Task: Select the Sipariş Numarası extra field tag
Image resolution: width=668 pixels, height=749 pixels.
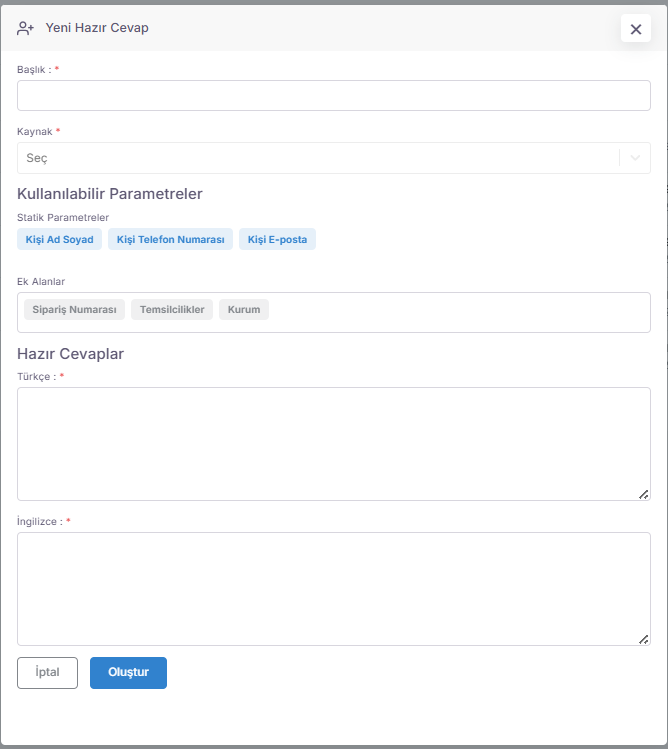Action: [x=74, y=310]
